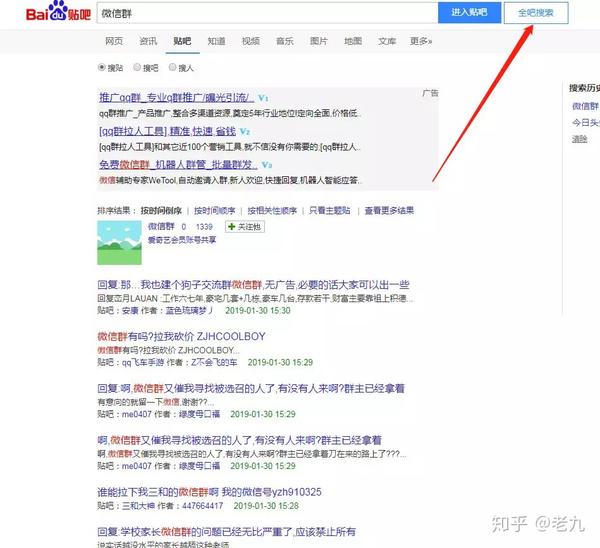Image resolution: width=600 pixels, height=548 pixels.
Task: Click the 微信群 entry in search history
Action: pos(585,106)
